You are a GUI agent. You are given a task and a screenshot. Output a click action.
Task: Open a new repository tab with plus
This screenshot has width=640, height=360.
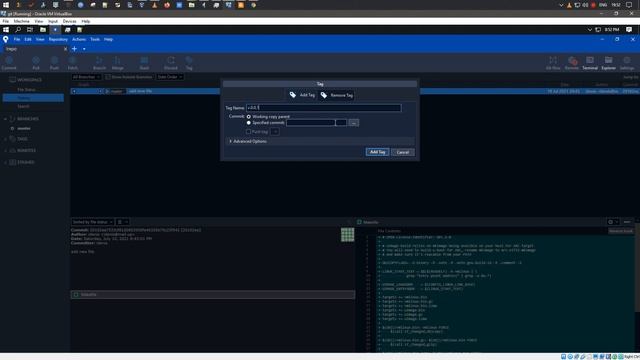tap(74, 49)
